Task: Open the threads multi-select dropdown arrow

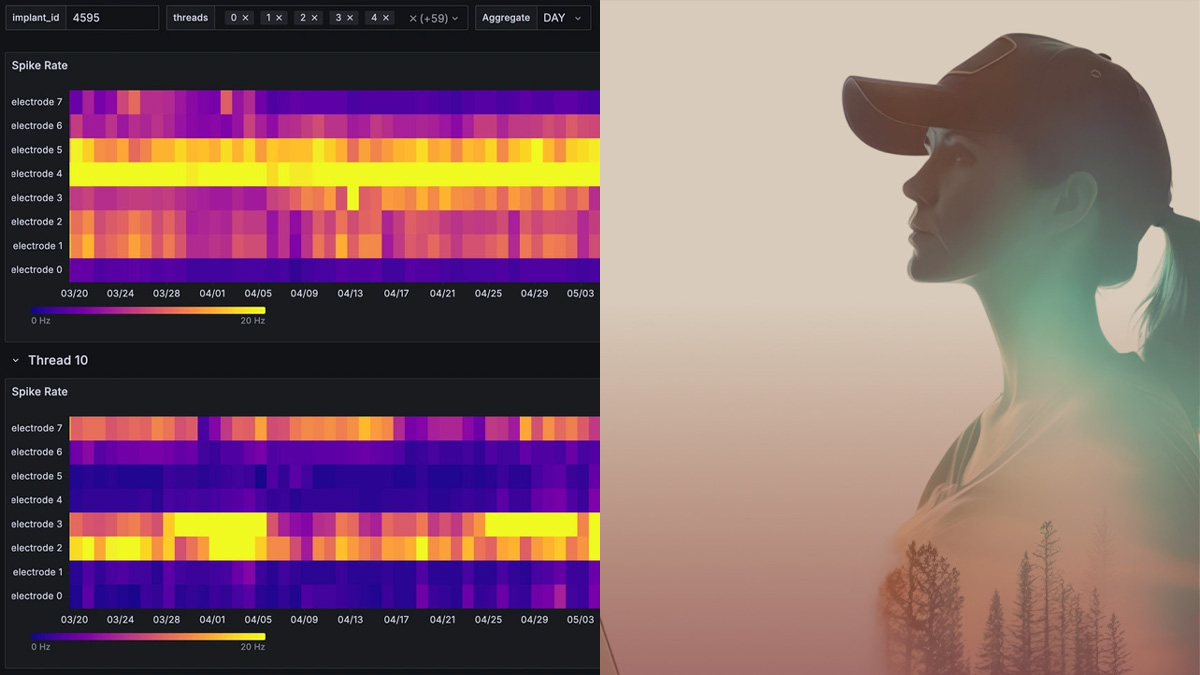Action: tap(456, 18)
